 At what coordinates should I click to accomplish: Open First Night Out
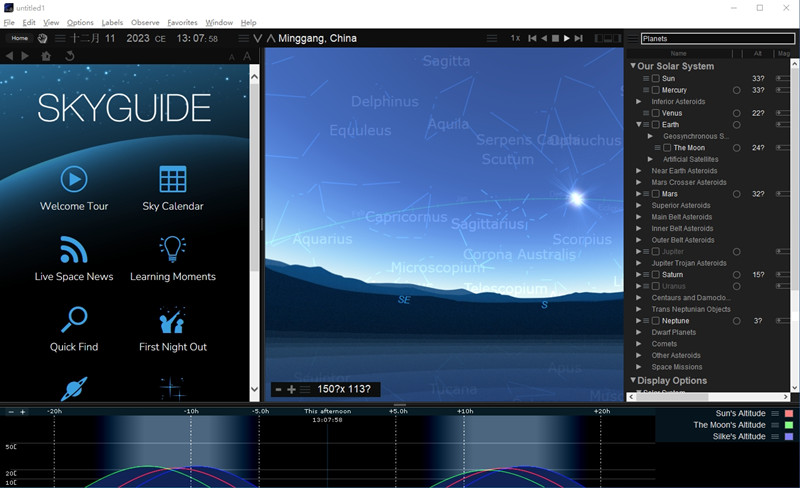click(173, 329)
